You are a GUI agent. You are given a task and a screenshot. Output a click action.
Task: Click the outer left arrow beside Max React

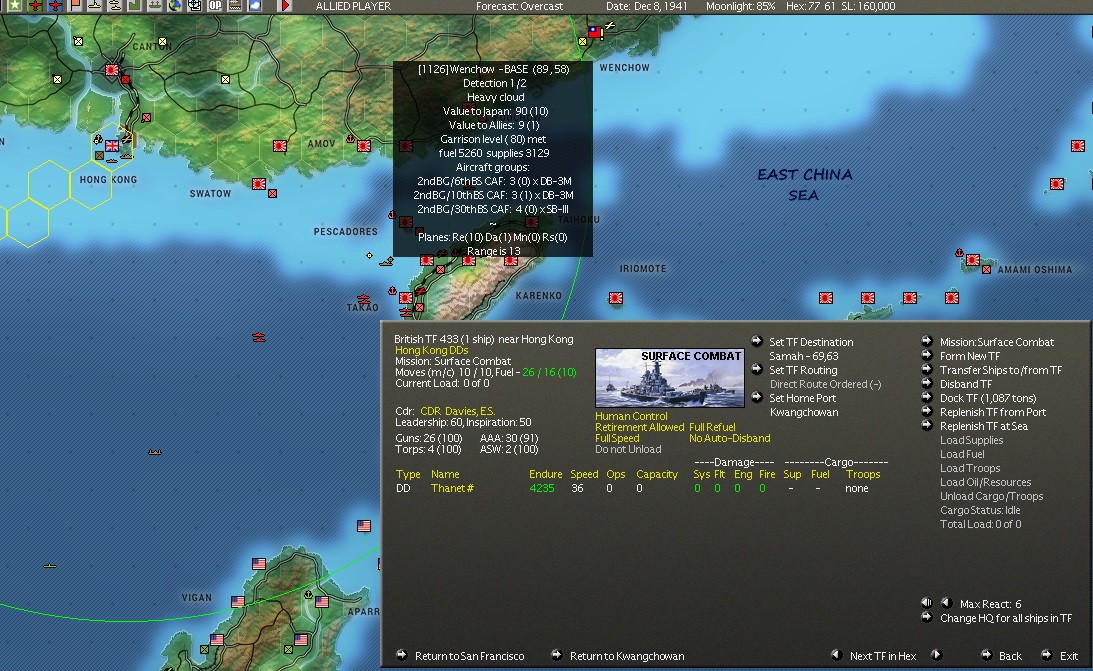tap(926, 603)
